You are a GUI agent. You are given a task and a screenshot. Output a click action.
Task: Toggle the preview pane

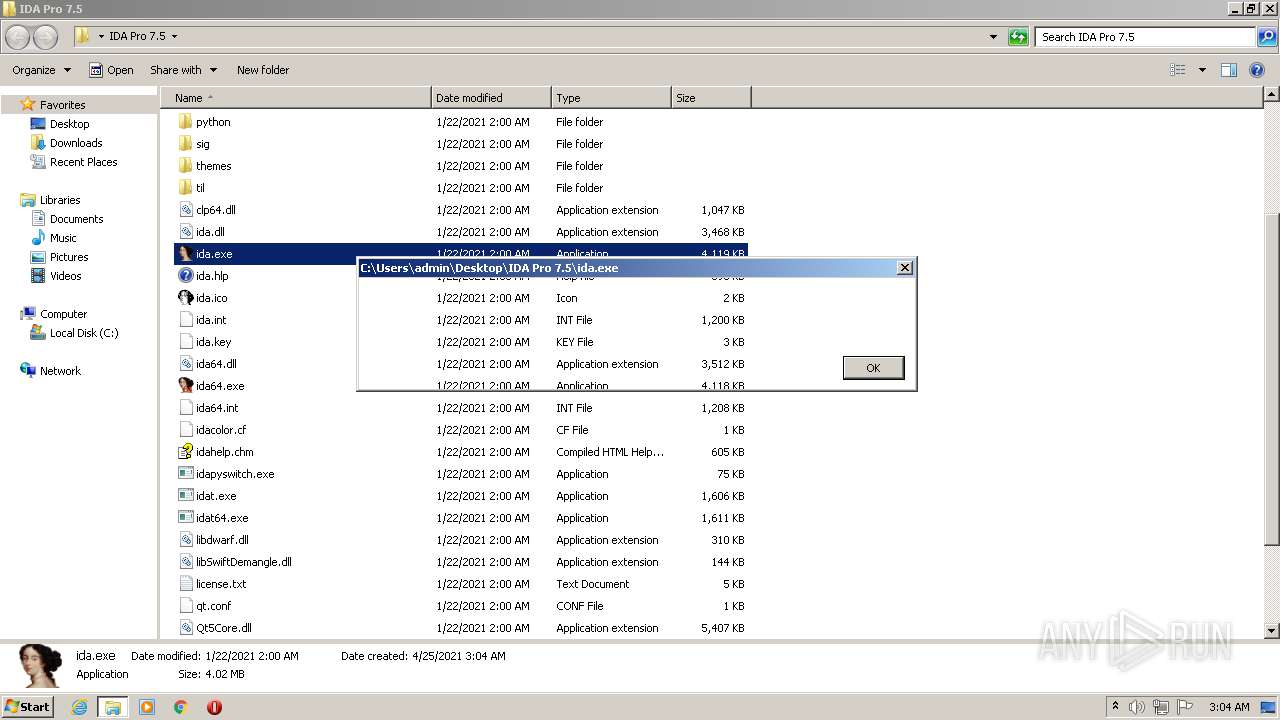click(1229, 70)
